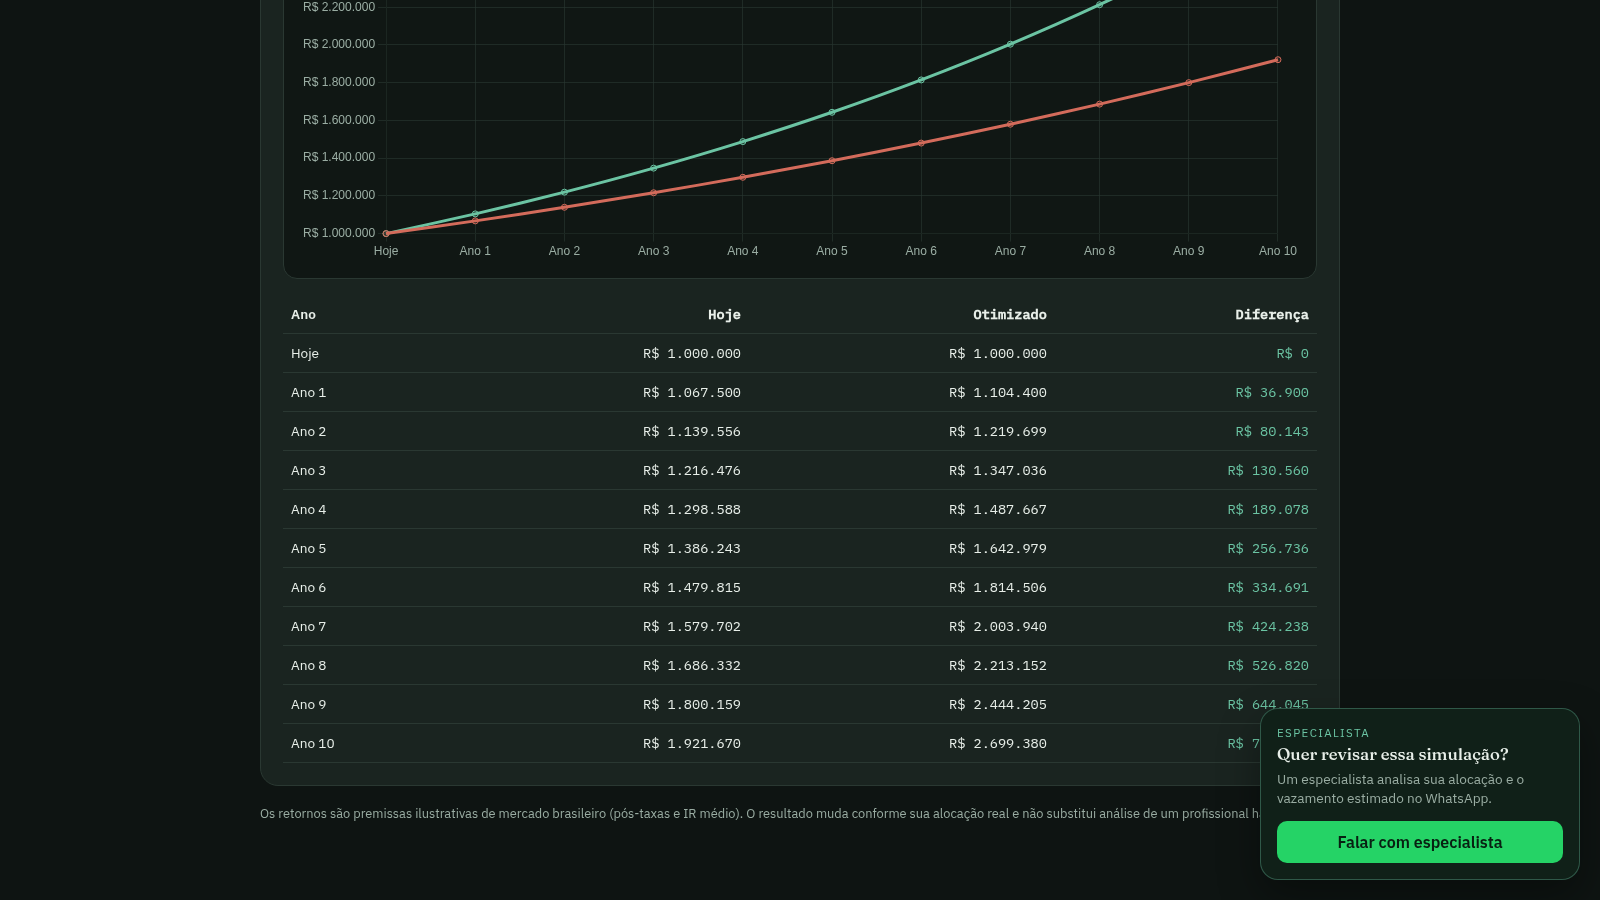Select the R$ 2.699.380 cell

998,743
